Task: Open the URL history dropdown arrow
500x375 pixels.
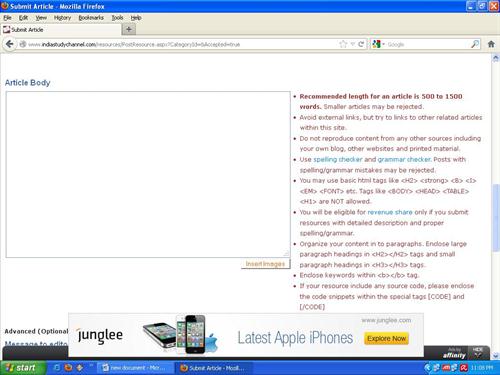Action: 353,44
